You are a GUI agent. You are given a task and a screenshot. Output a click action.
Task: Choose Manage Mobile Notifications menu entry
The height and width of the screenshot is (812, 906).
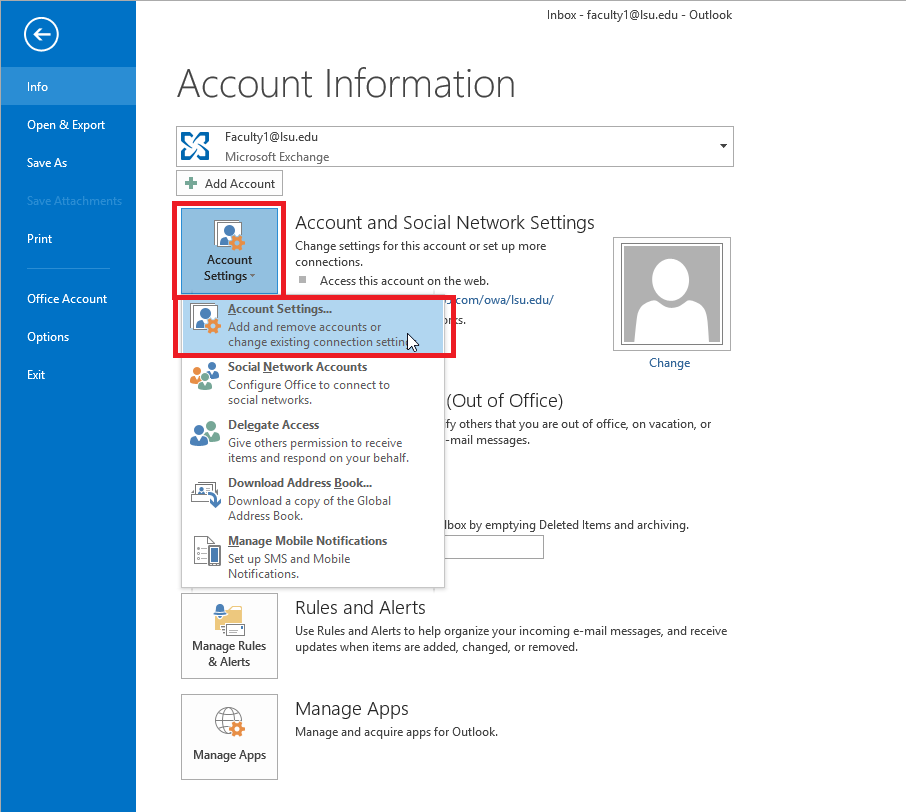[313, 557]
